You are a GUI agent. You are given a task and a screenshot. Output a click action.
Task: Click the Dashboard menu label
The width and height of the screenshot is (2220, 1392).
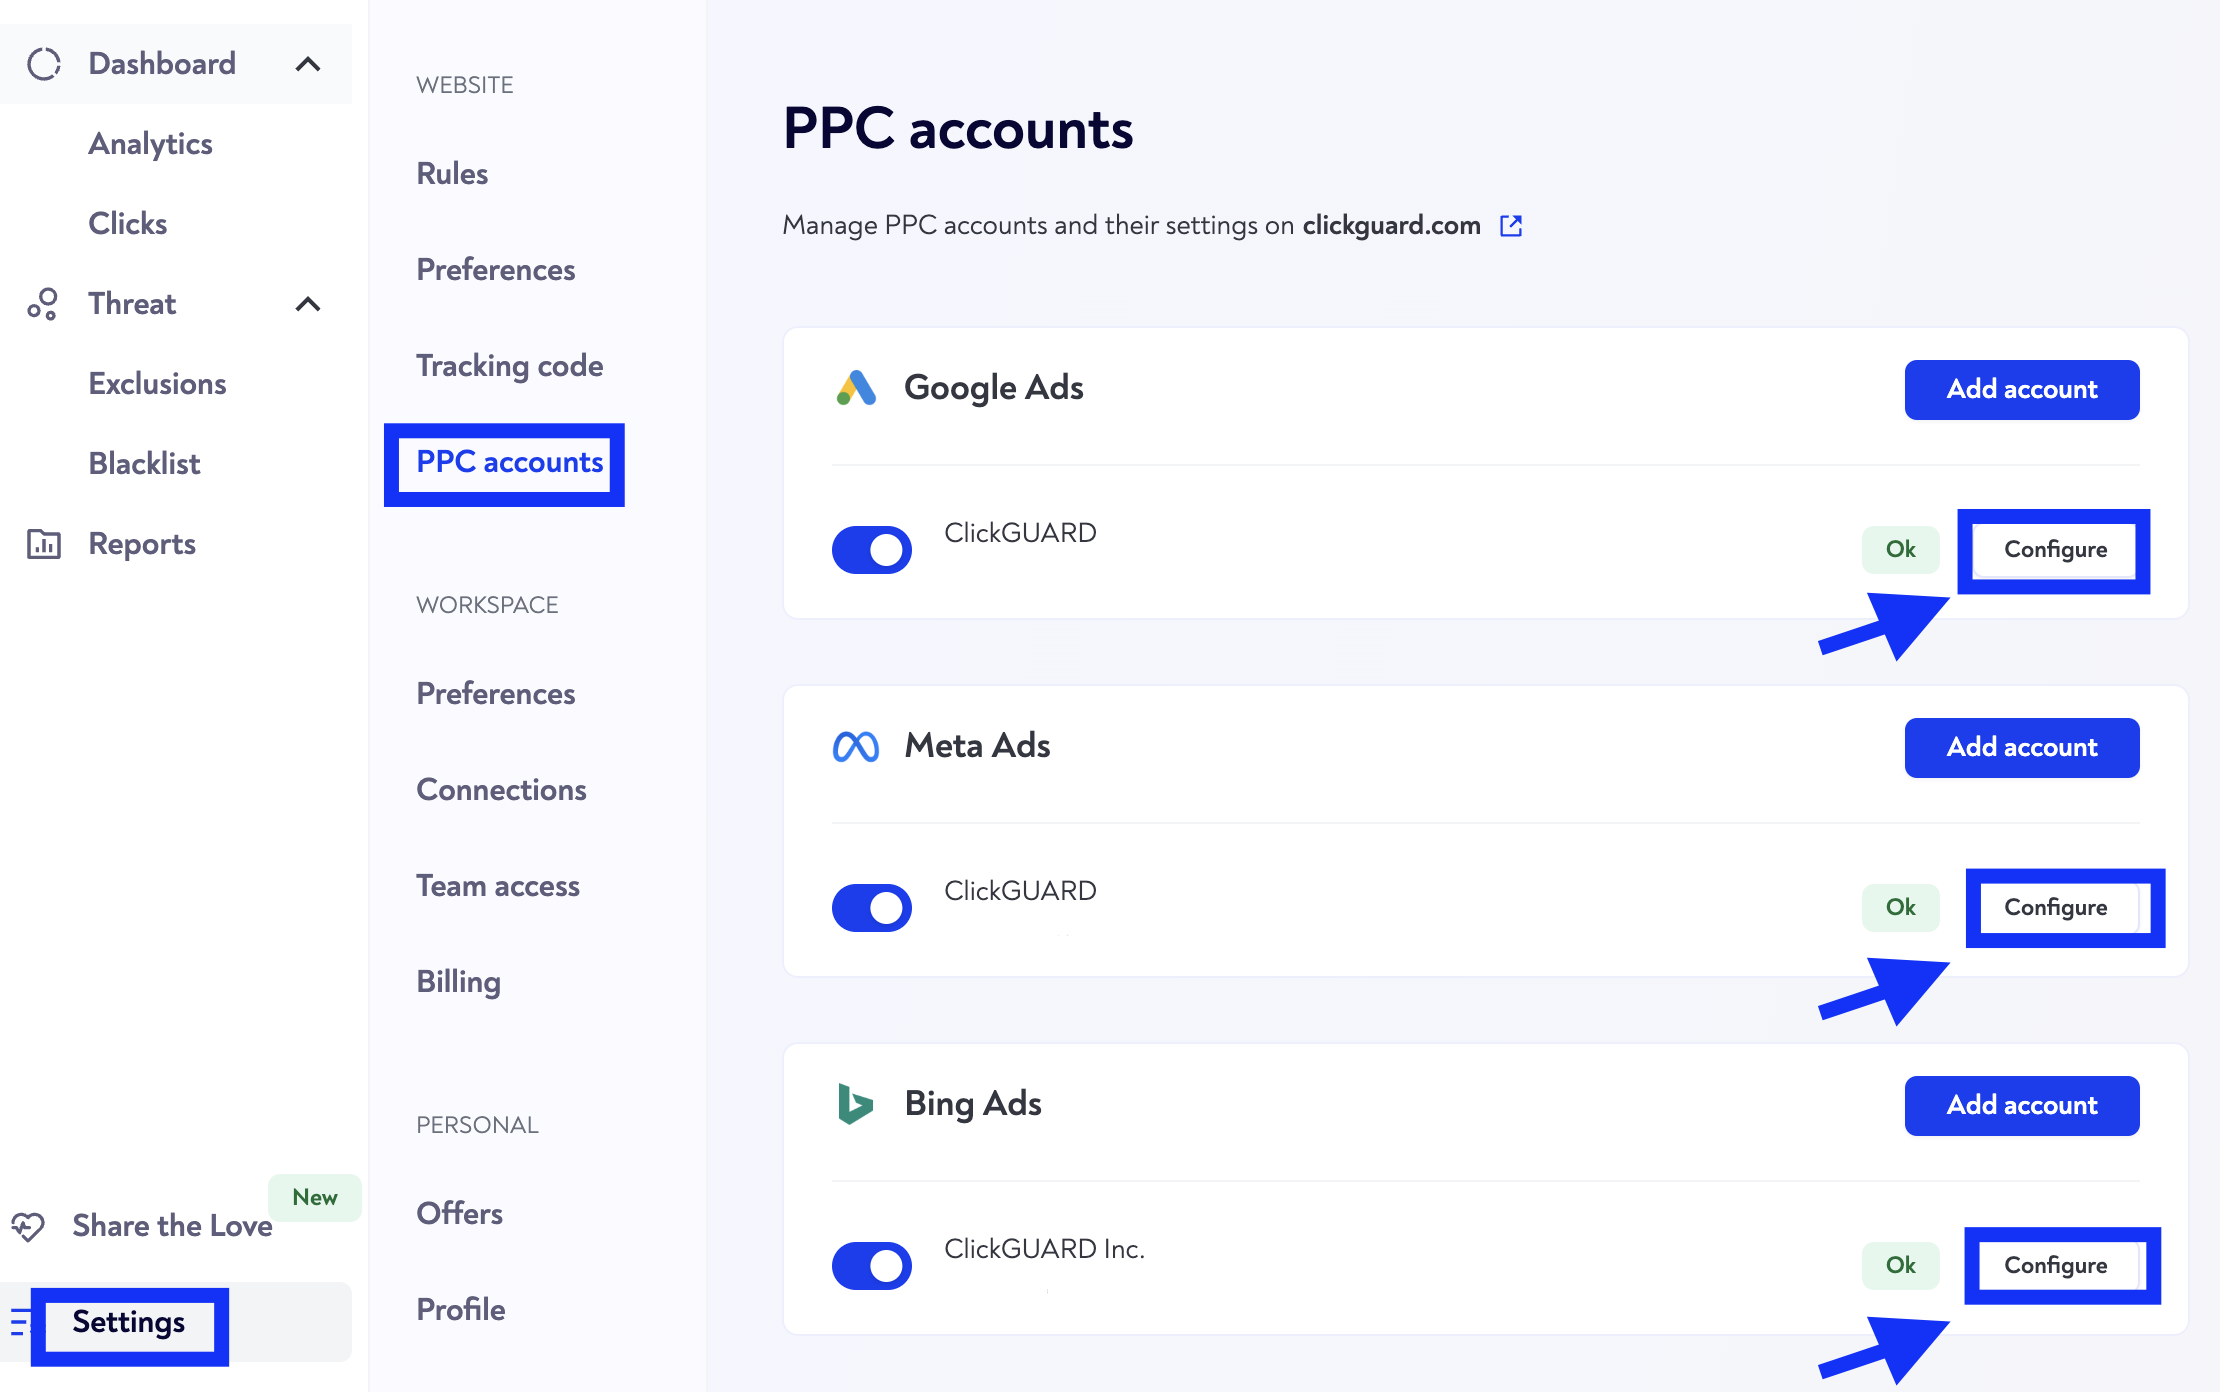click(x=162, y=64)
